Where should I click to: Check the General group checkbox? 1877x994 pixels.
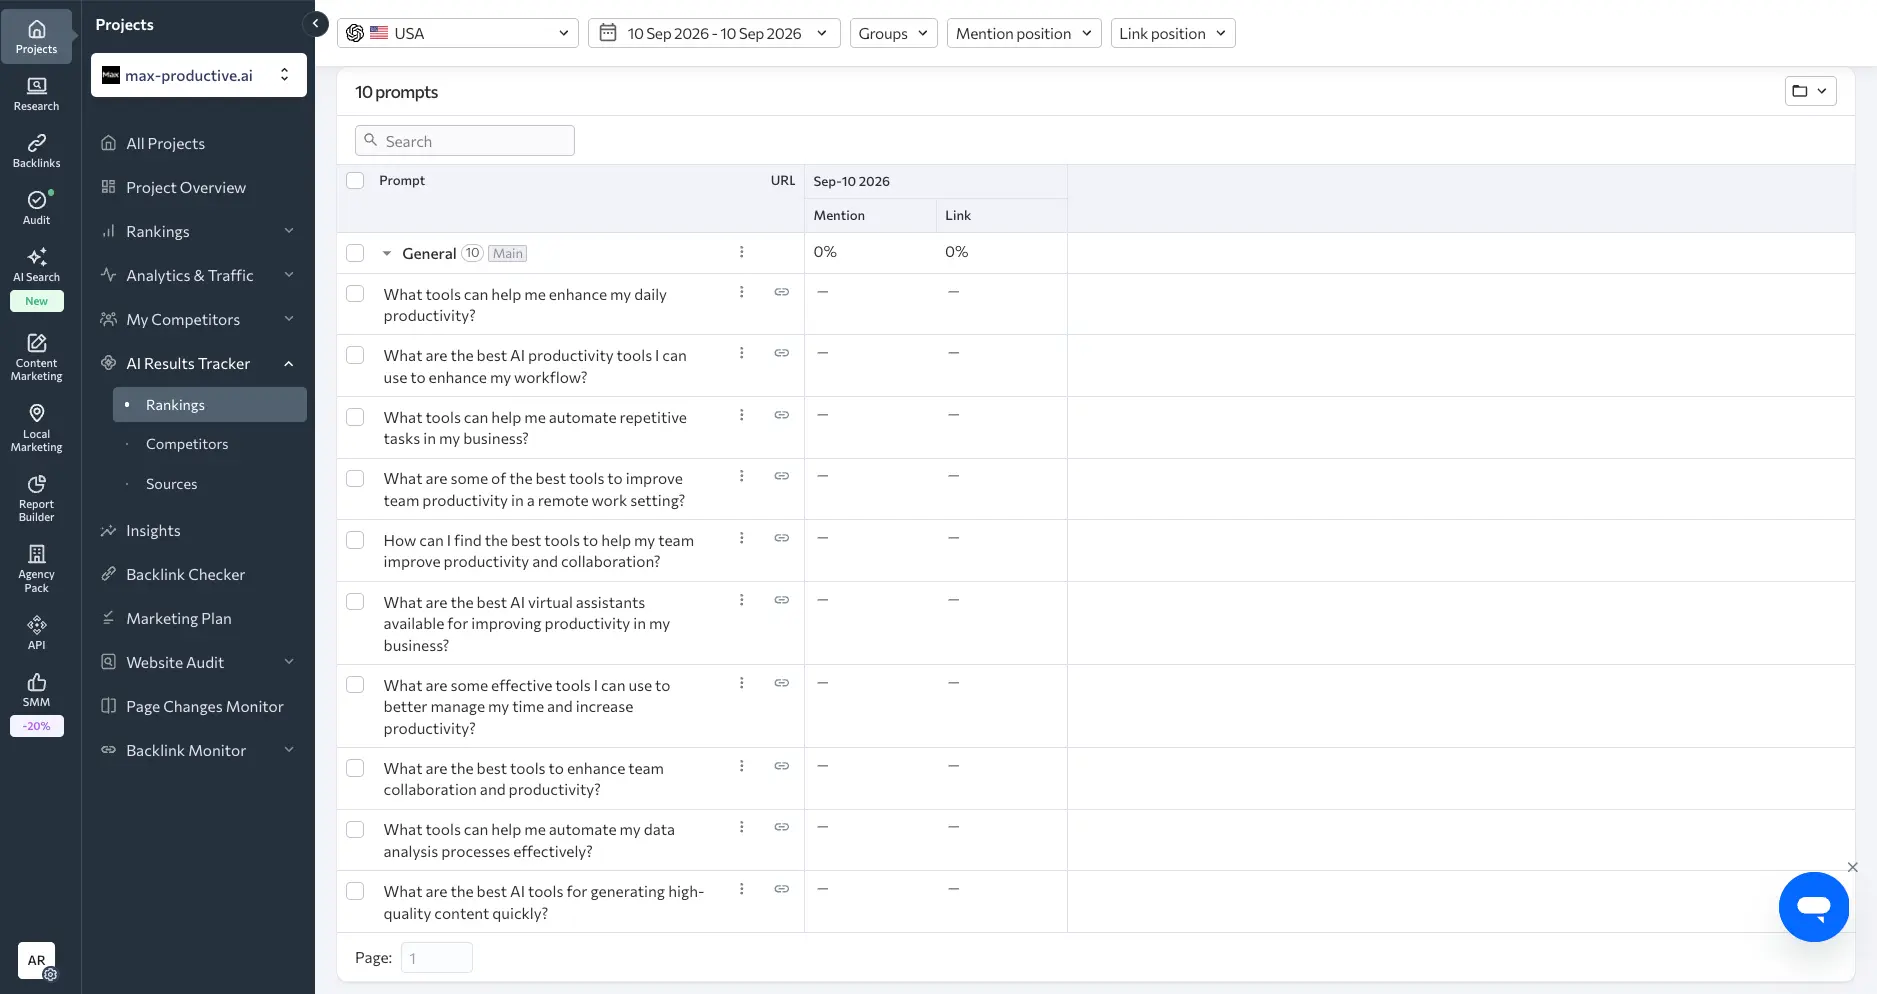click(355, 253)
